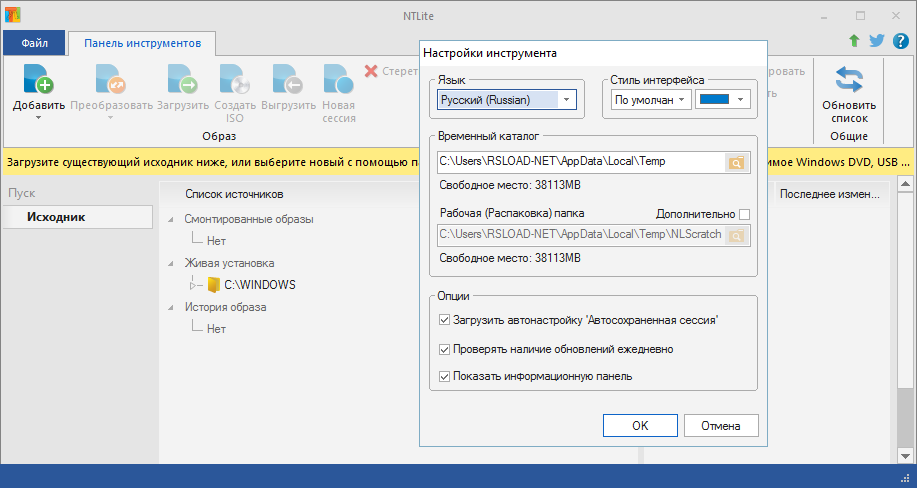Open the Язык dropdown Русский (Russian)
Viewport: 917px width, 488px height.
506,99
